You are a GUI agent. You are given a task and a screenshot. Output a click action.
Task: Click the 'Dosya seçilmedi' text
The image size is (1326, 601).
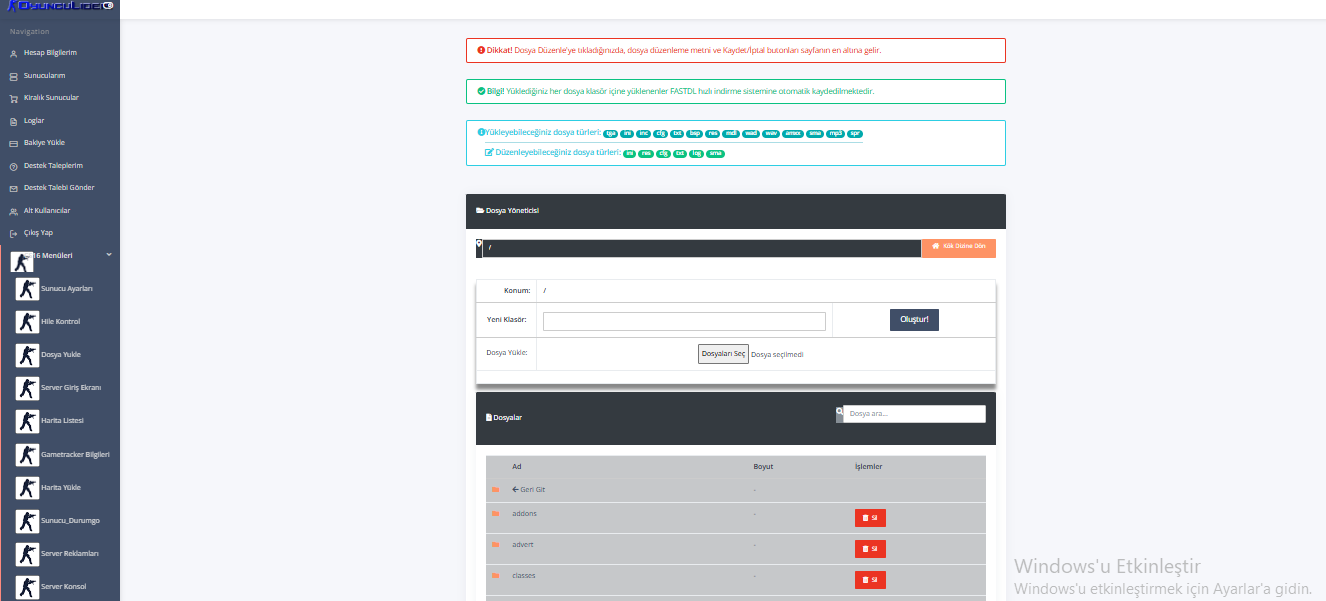point(777,355)
